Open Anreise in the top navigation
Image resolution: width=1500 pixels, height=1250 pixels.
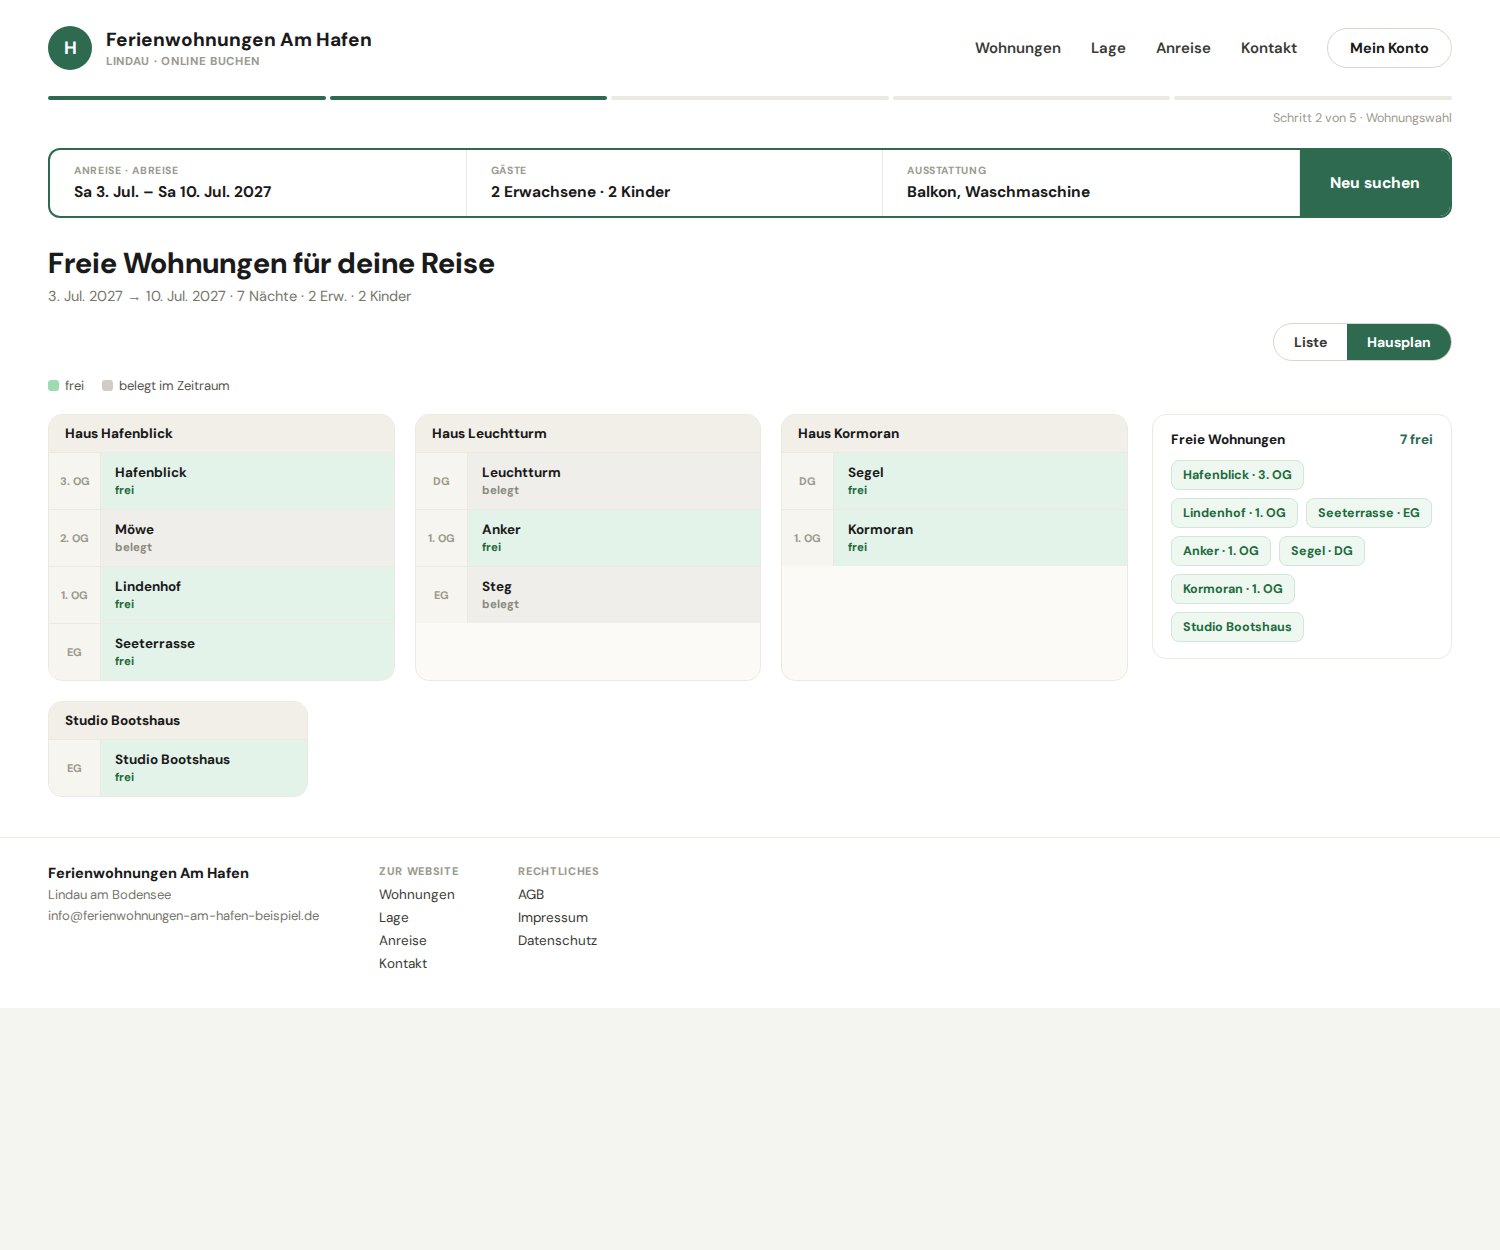[x=1183, y=48]
